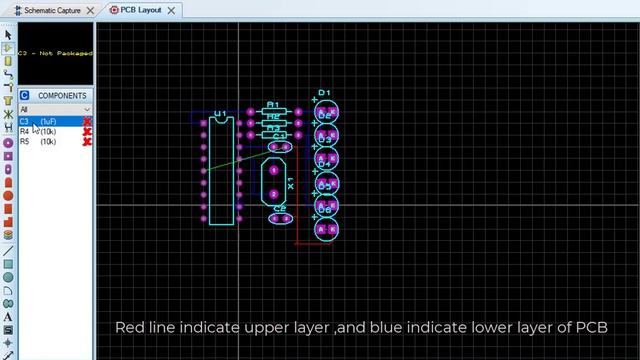The width and height of the screenshot is (640, 360).
Task: Select Square Through-hole Pad tool
Action: [8, 156]
